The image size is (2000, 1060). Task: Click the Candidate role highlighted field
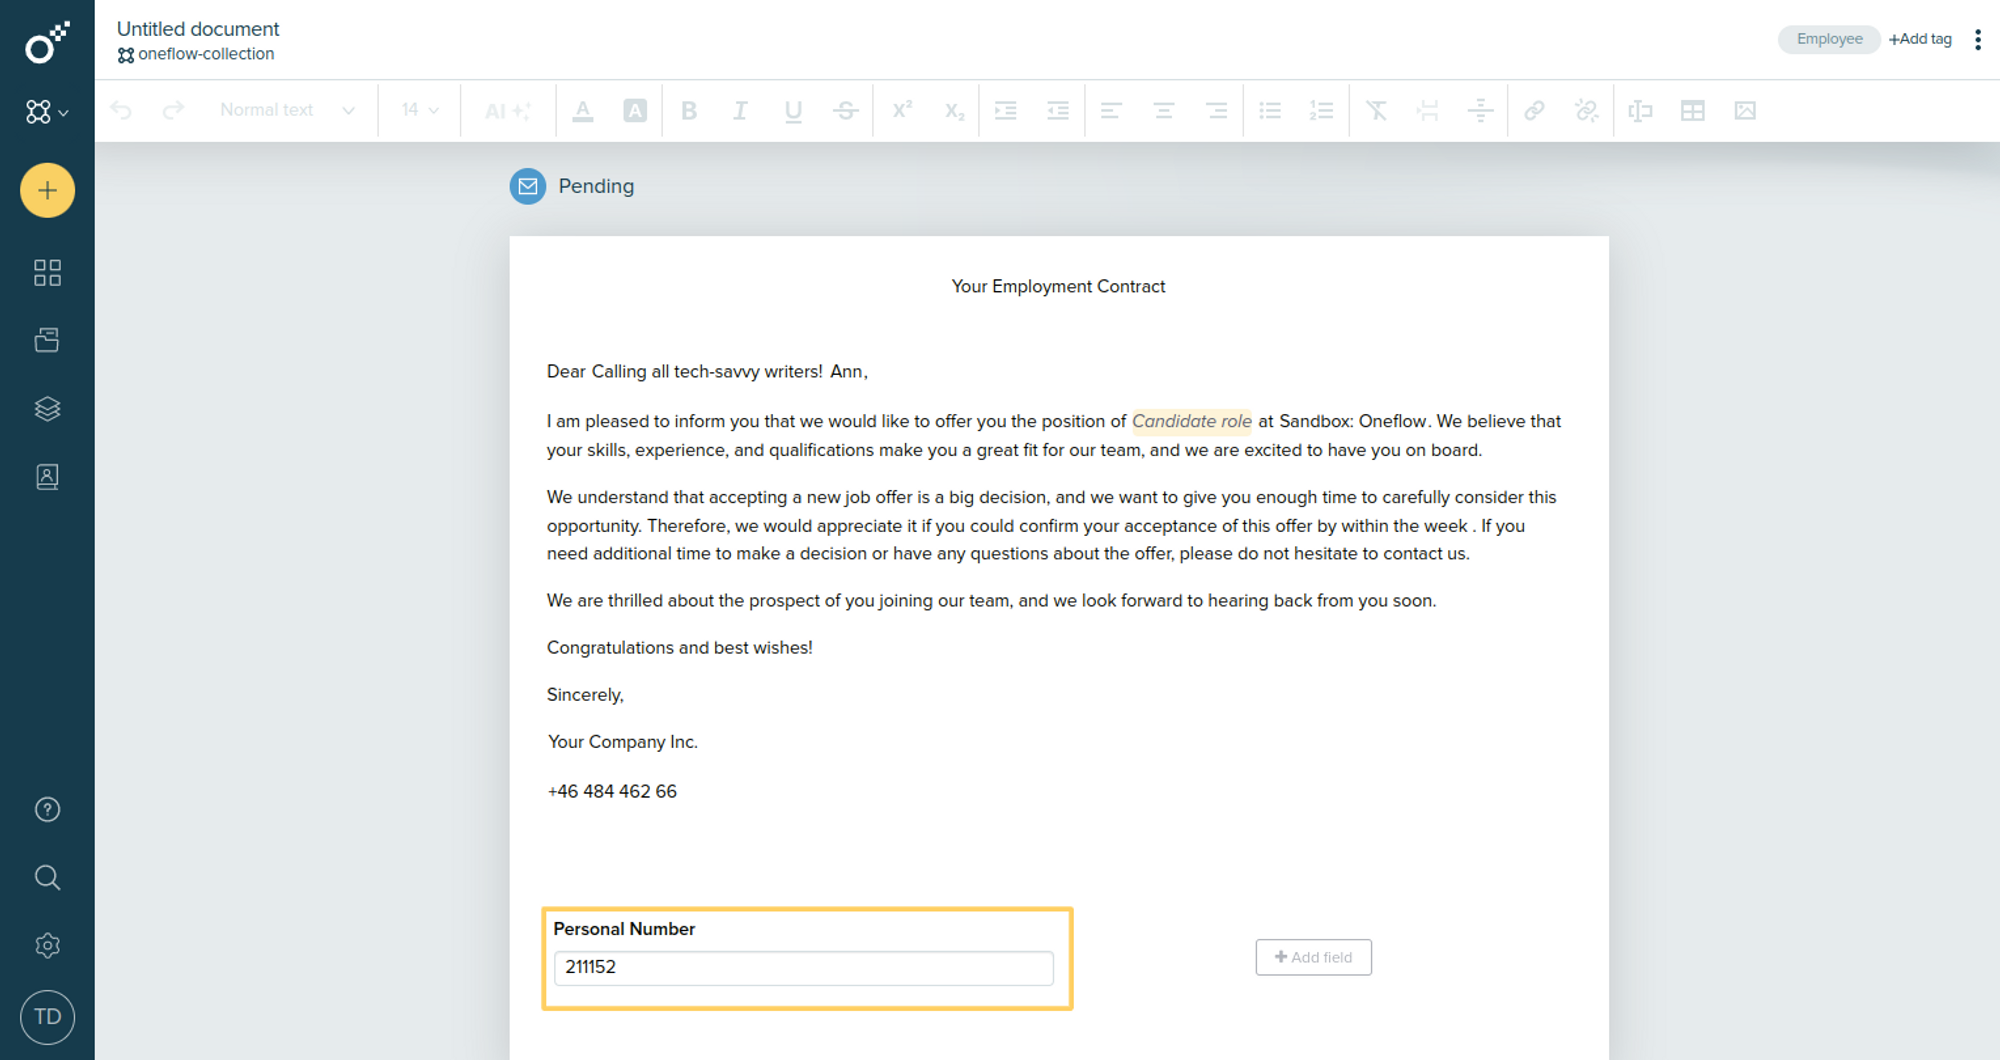pos(1191,421)
